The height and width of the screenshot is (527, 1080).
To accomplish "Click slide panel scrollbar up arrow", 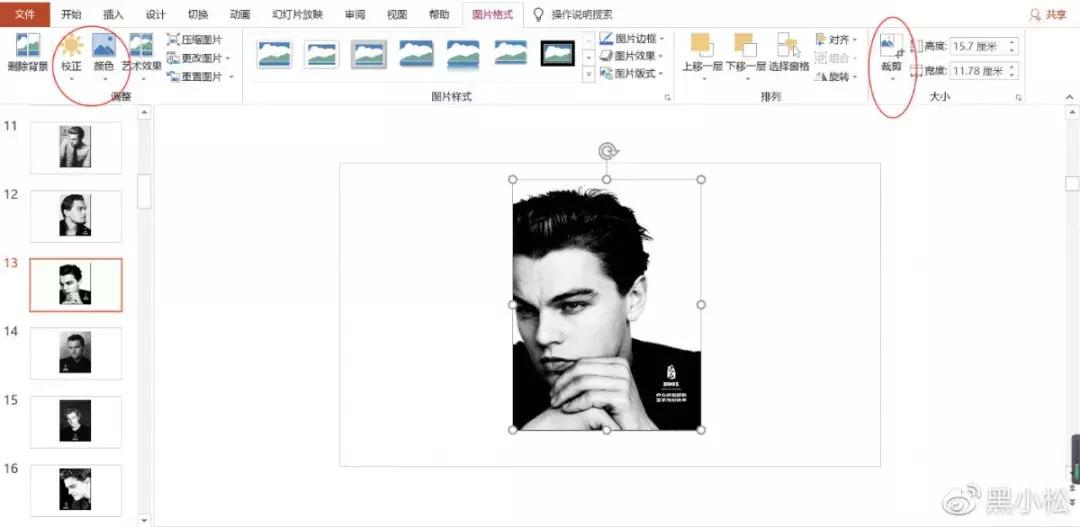I will pos(144,112).
